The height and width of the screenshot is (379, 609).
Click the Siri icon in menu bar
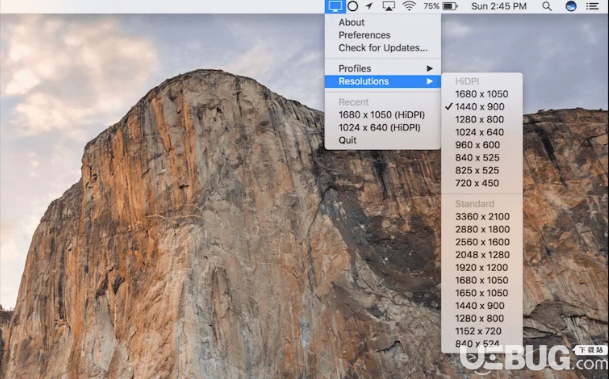pos(571,6)
